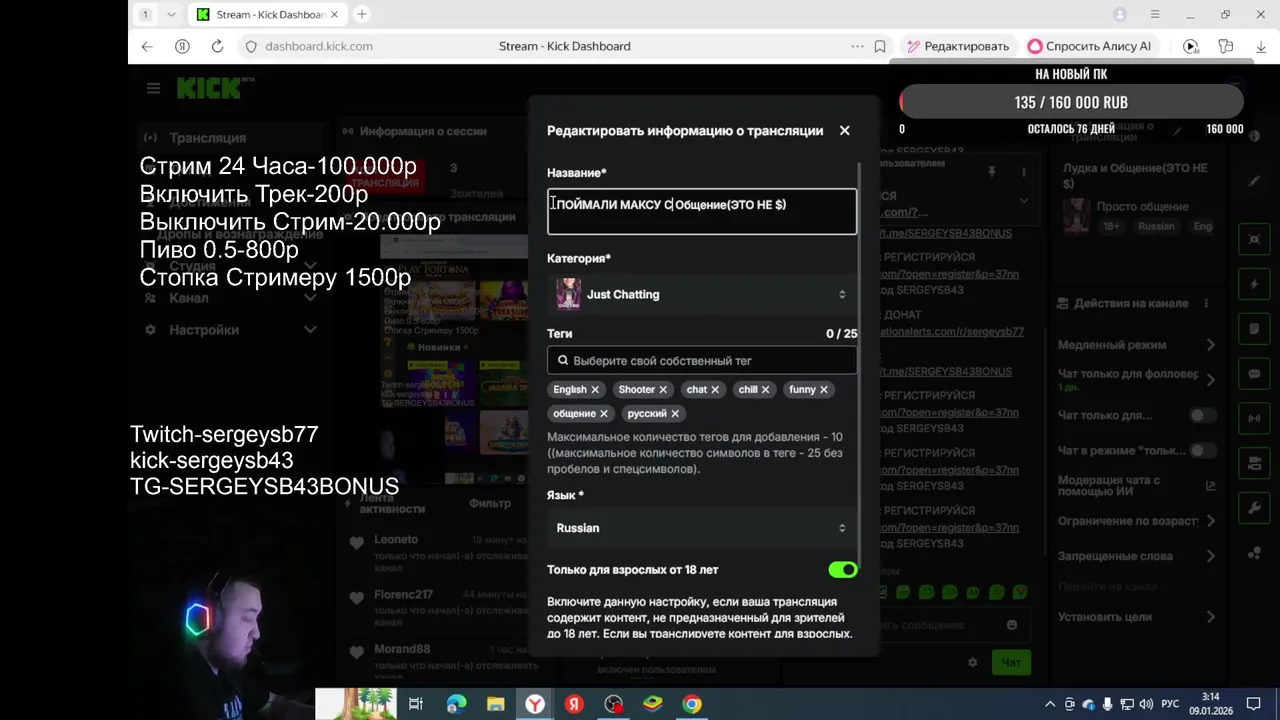Toggle the adults only 18+ switch

[x=843, y=570]
